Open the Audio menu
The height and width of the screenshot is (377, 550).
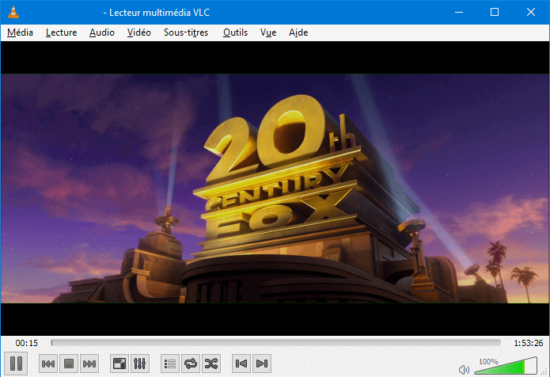(x=102, y=33)
